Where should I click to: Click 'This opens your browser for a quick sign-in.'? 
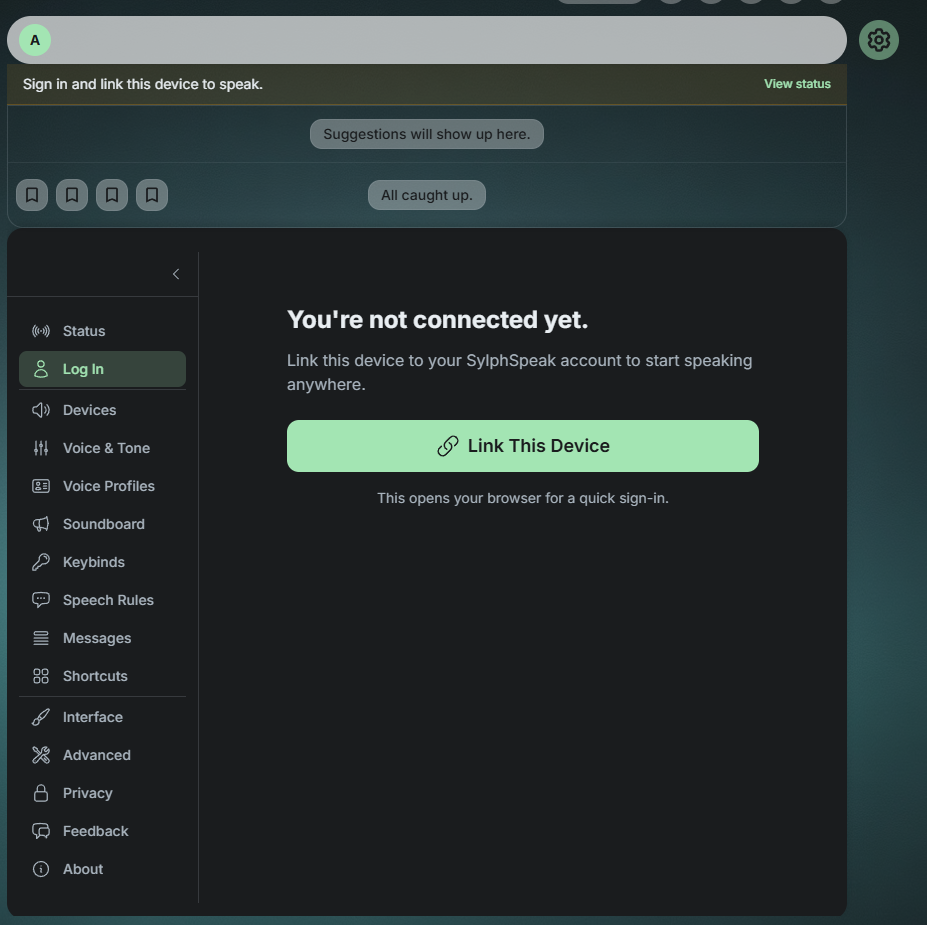[523, 498]
